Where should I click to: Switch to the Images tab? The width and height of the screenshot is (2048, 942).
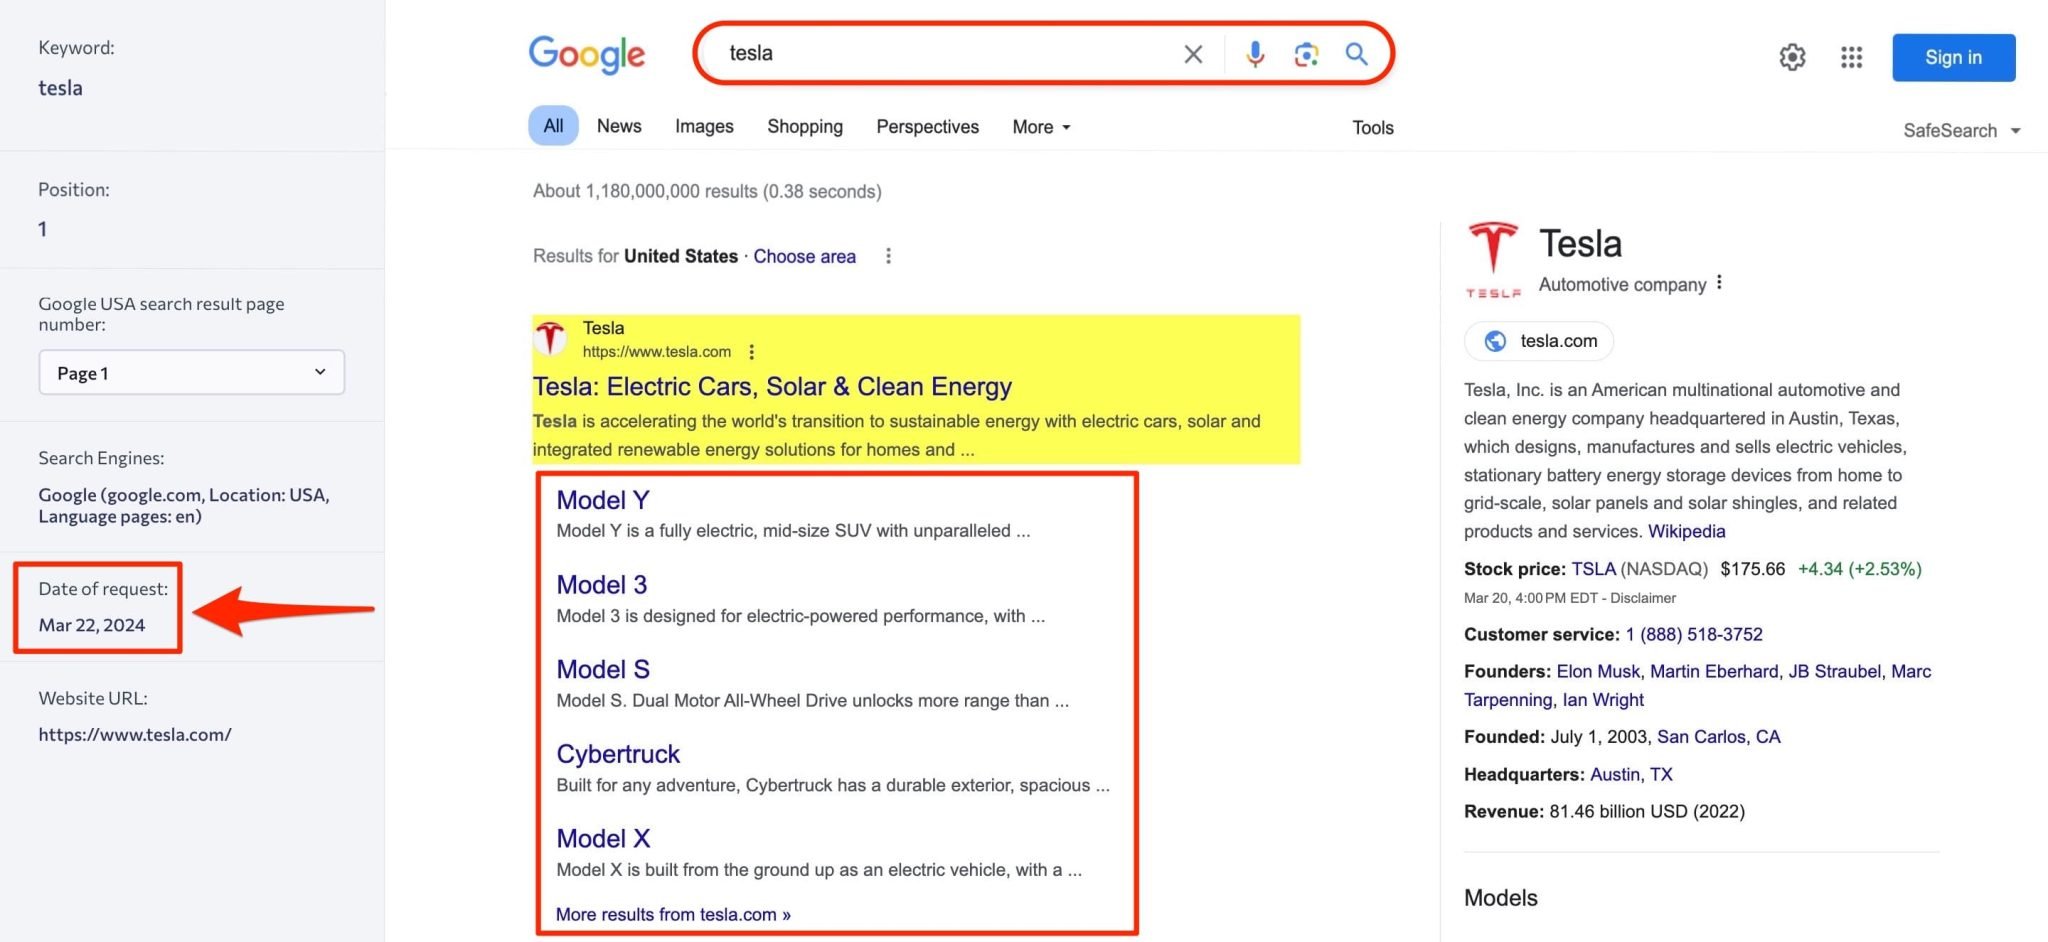click(704, 126)
